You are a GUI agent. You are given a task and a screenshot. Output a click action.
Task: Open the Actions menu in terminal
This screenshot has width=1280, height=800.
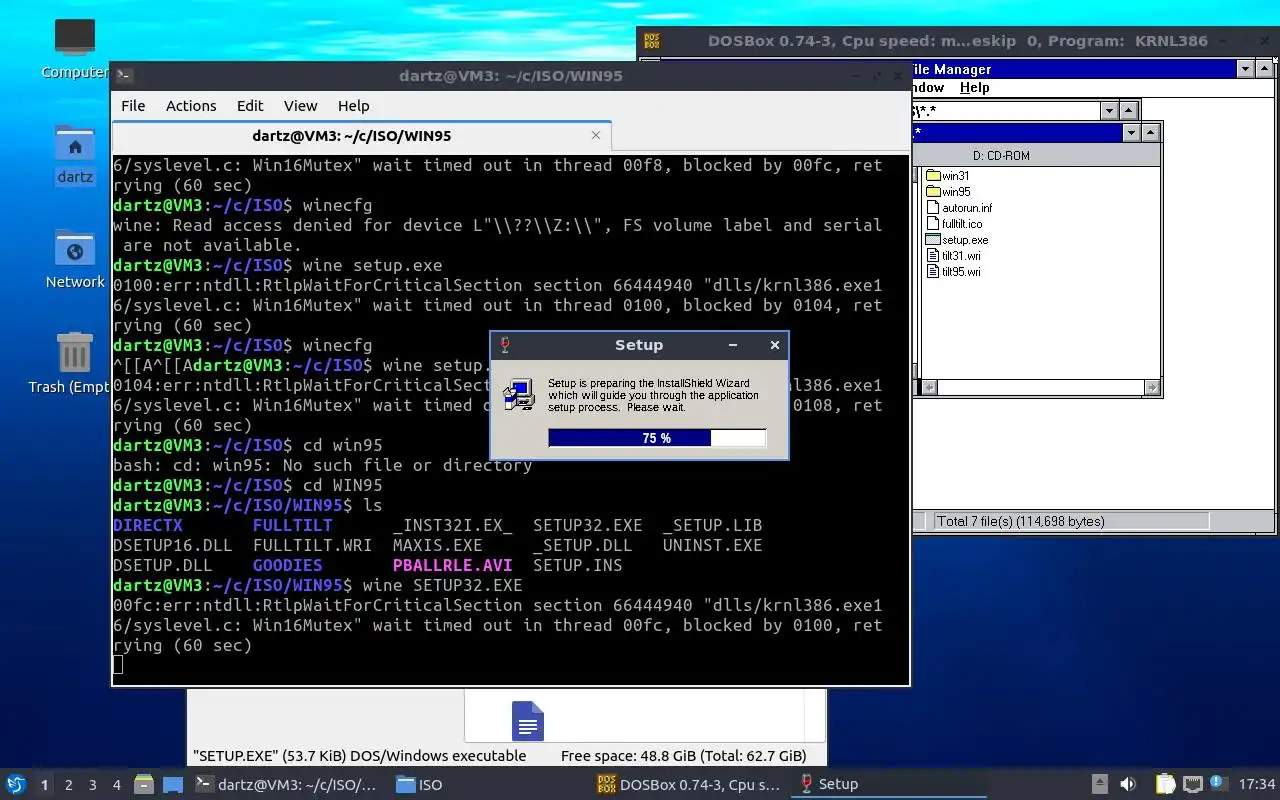(191, 106)
